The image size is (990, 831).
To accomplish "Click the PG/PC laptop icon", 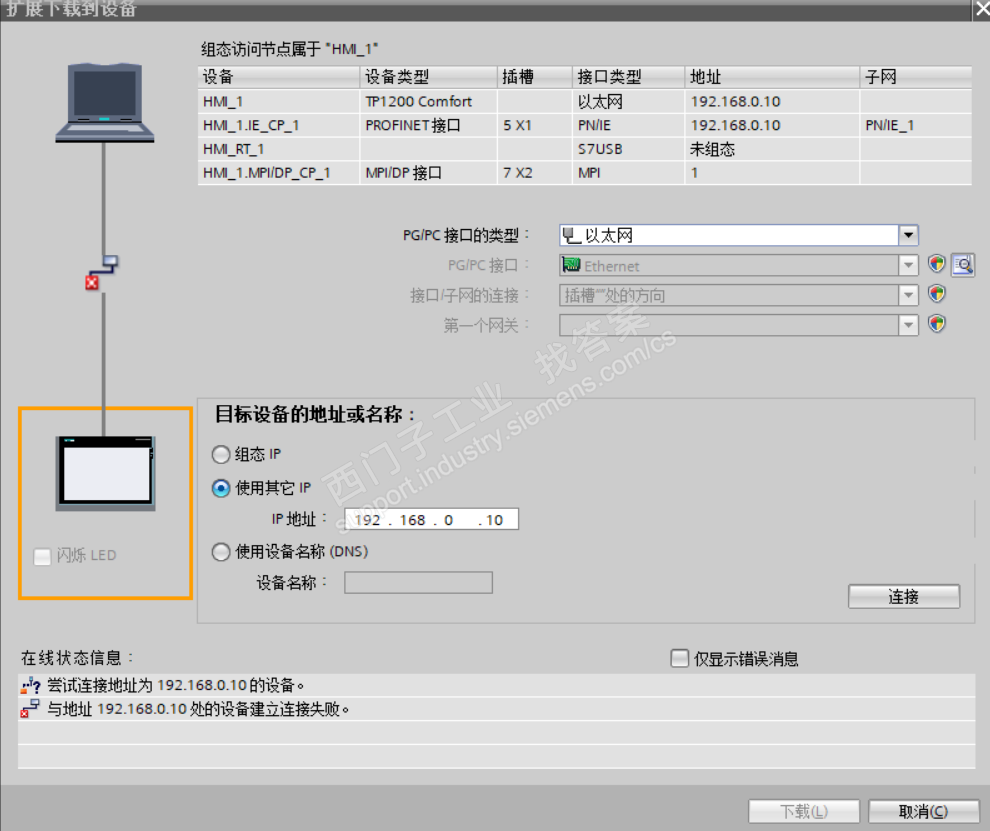I will [104, 102].
